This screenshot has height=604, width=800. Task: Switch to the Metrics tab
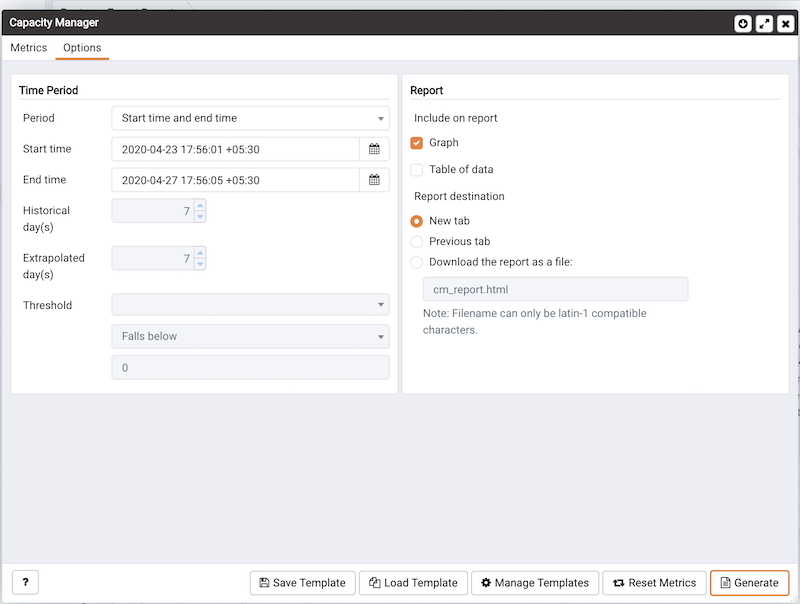pos(29,47)
